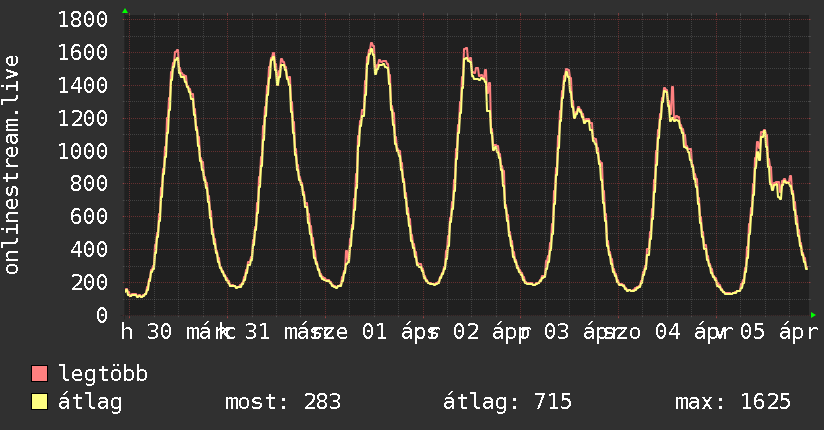Click the green arrow atop the y-axis
824x430 pixels.
tap(124, 10)
